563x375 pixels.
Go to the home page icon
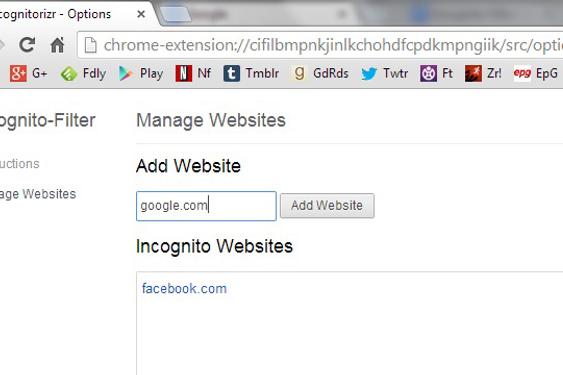coord(57,45)
